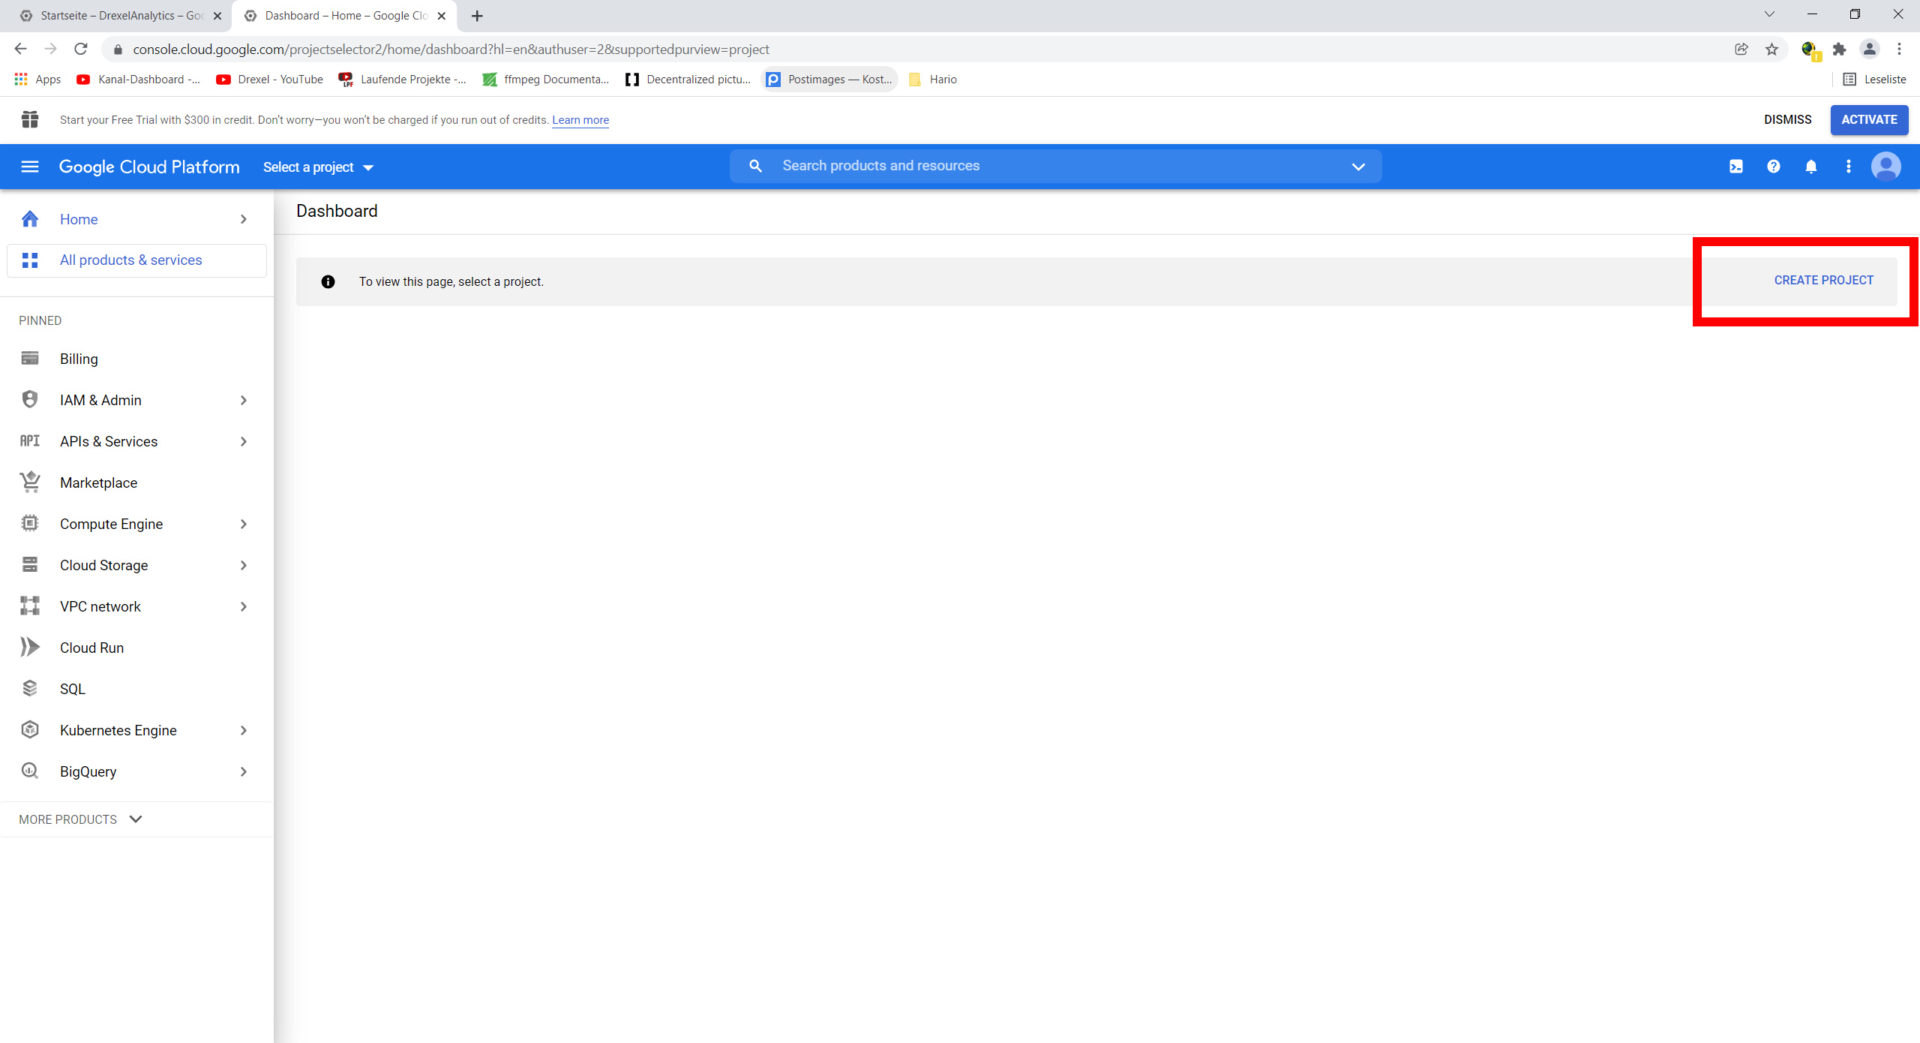Click the APIs & Services API icon
The image size is (1920, 1043).
[30, 441]
